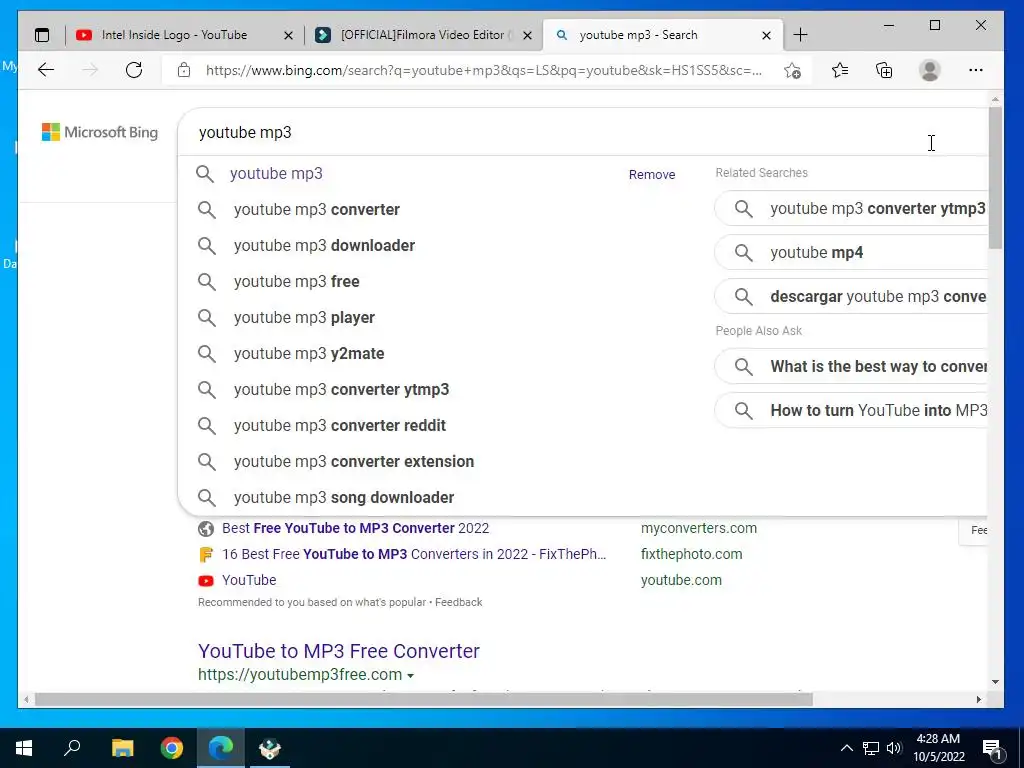Open Windows taskbar search
The image size is (1024, 768).
pos(72,748)
